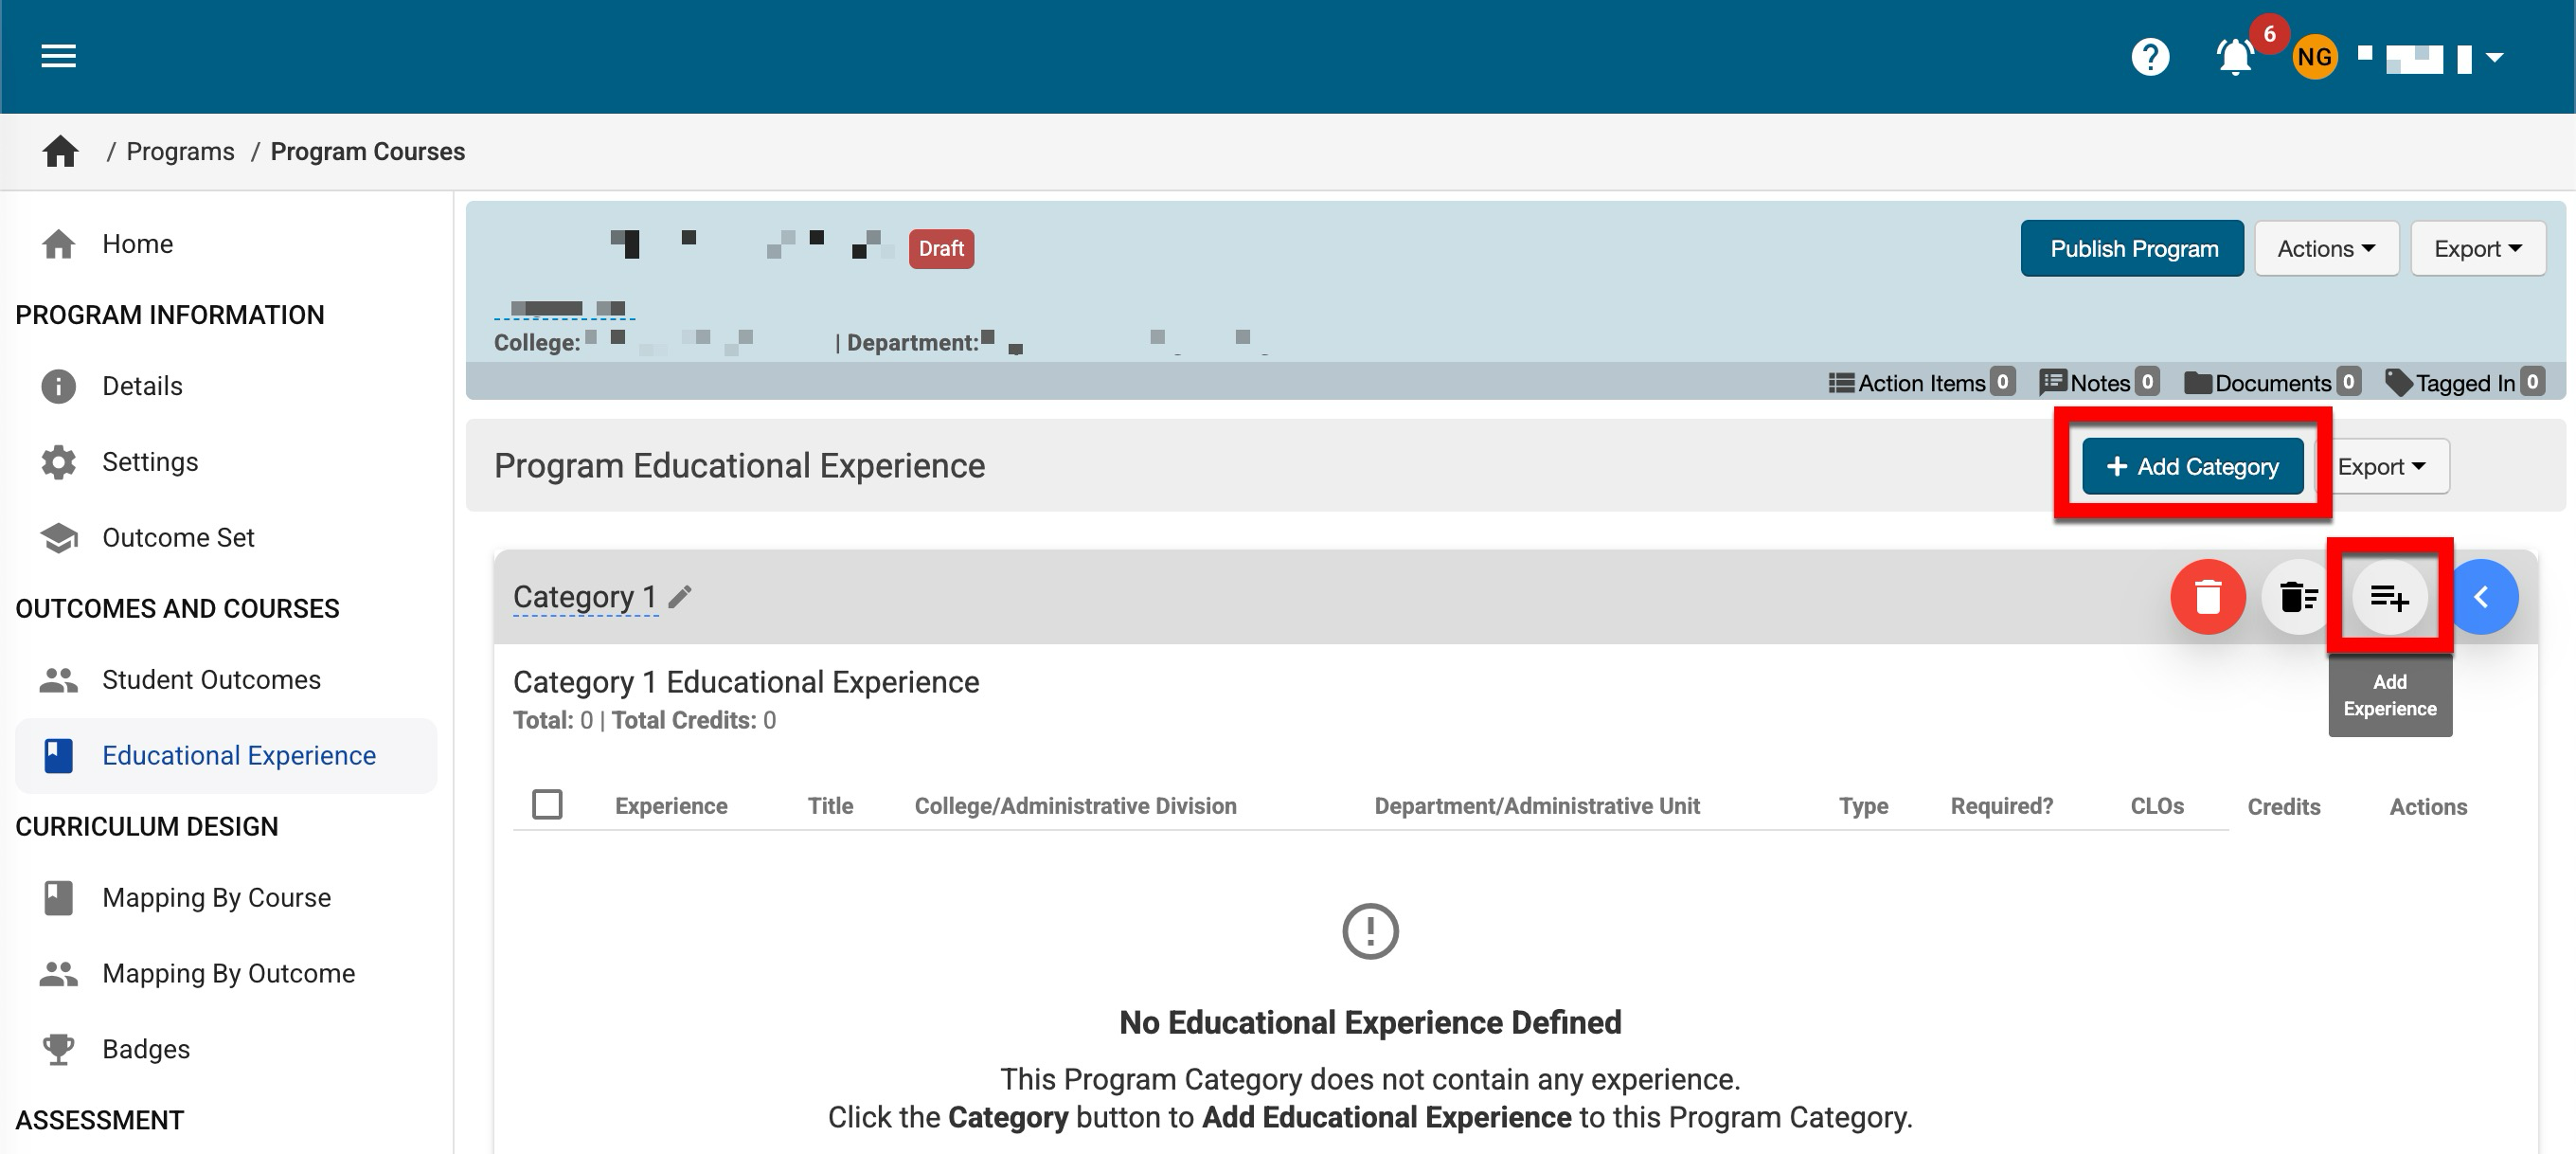The image size is (2576, 1154).
Task: Click the NG user avatar
Action: (x=2314, y=57)
